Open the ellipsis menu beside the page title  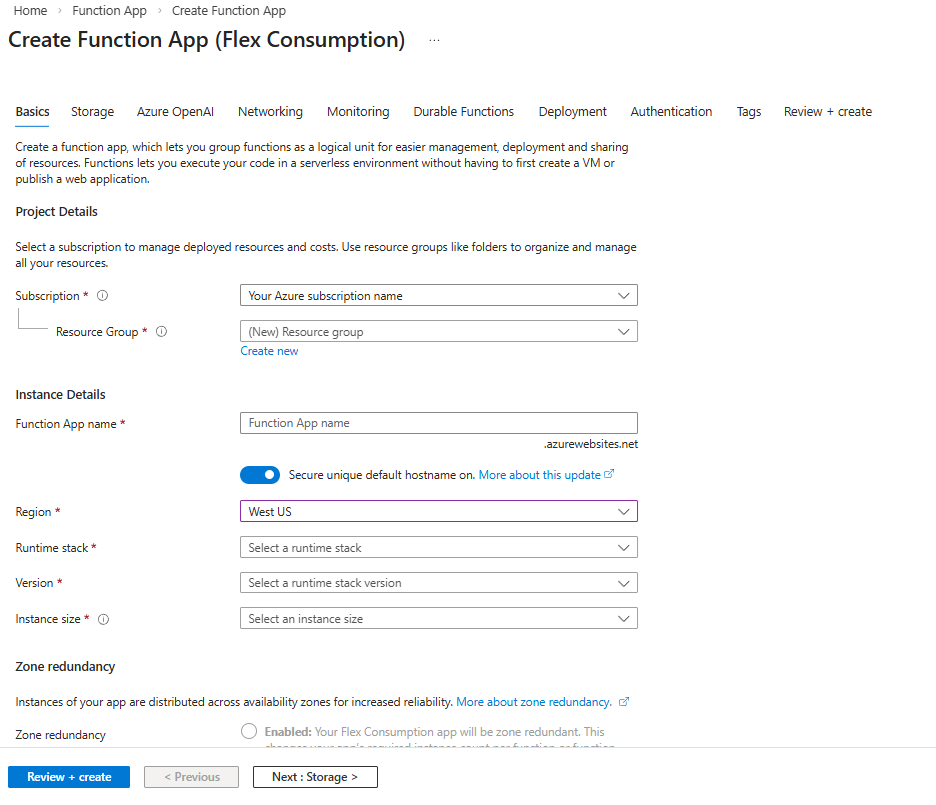[x=434, y=39]
